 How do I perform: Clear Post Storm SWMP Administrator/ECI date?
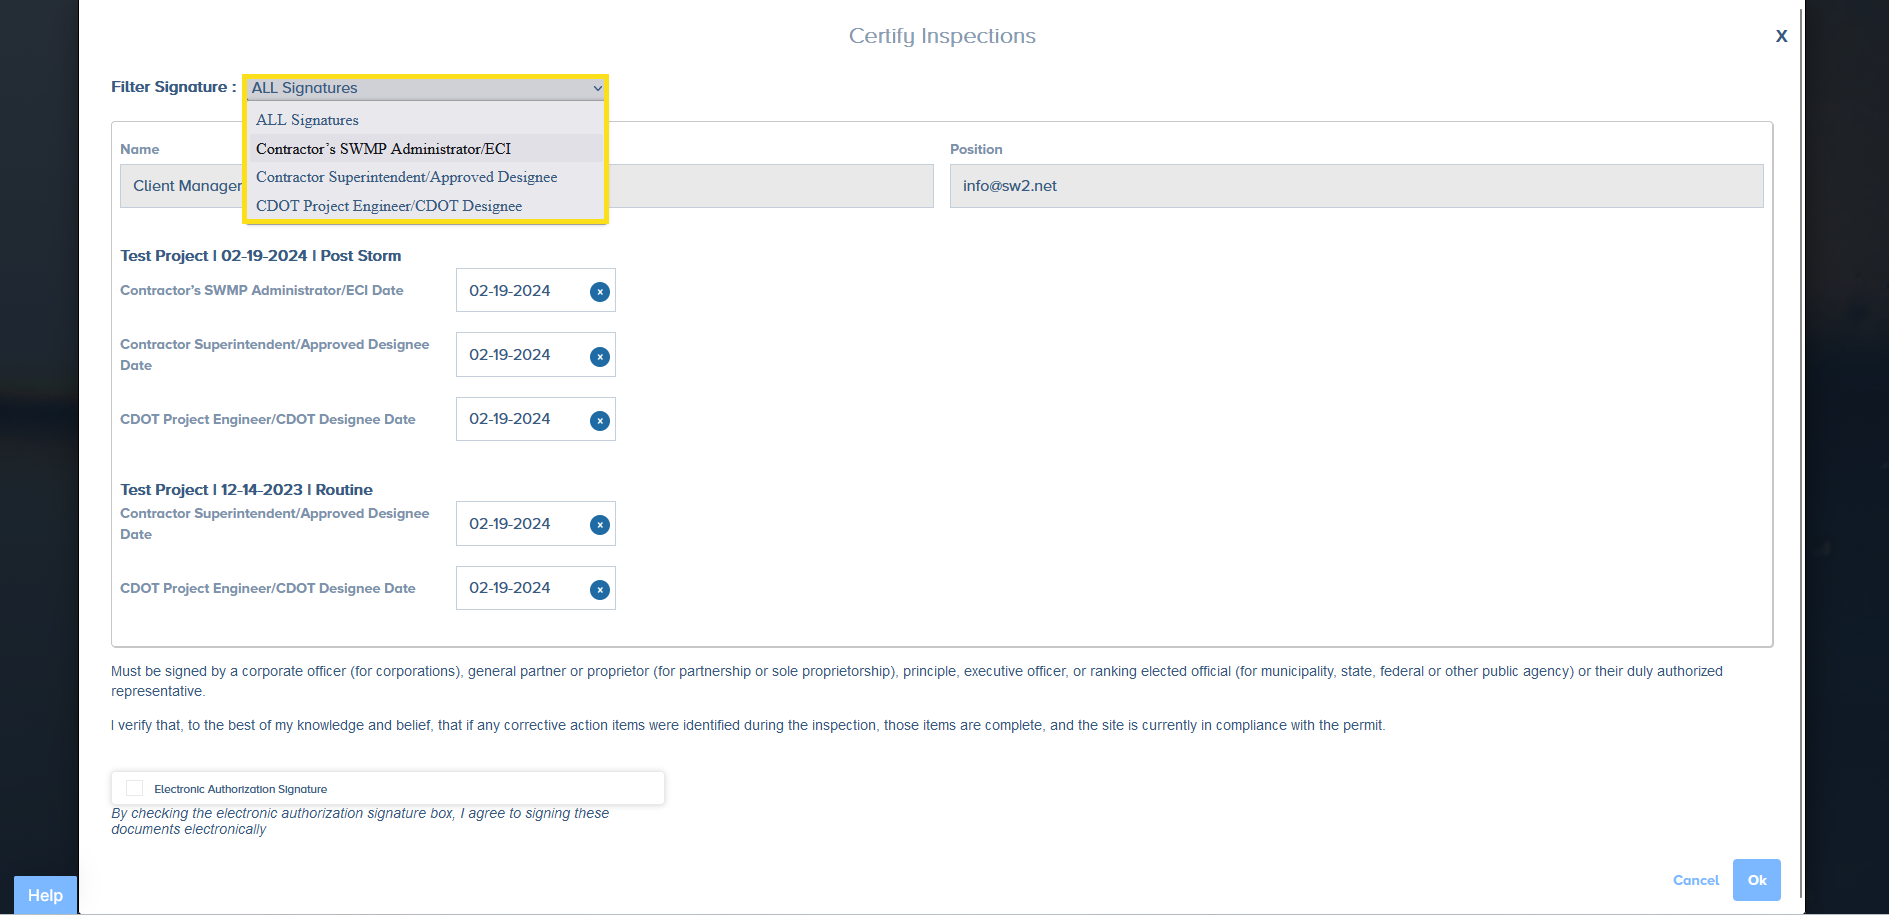coord(600,292)
